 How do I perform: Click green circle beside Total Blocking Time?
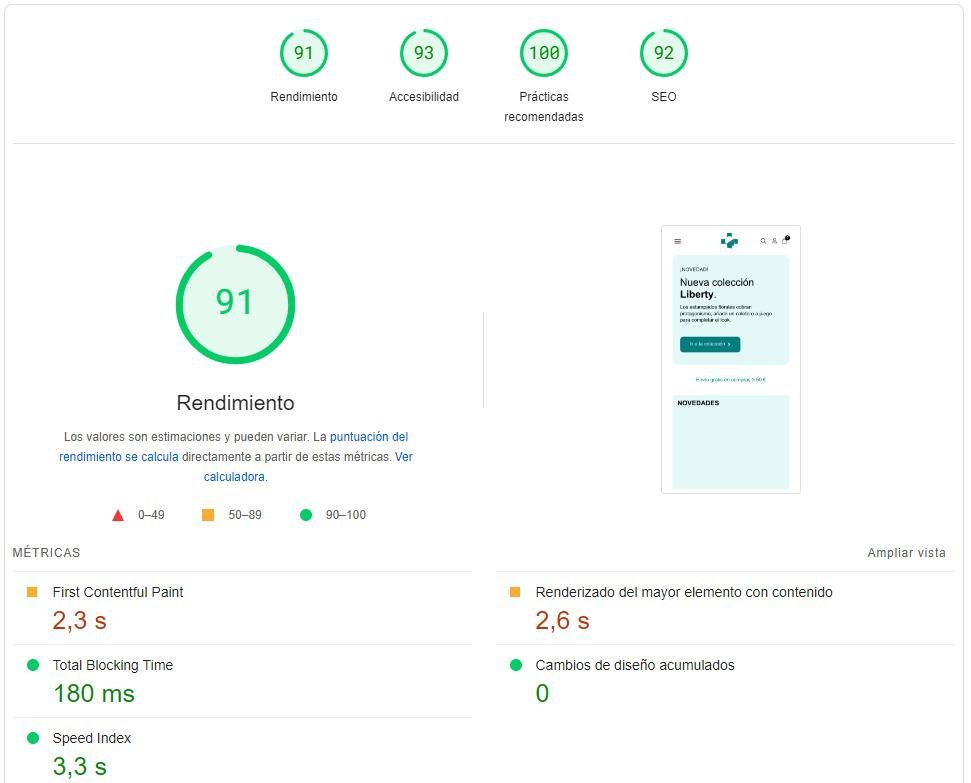pyautogui.click(x=33, y=665)
